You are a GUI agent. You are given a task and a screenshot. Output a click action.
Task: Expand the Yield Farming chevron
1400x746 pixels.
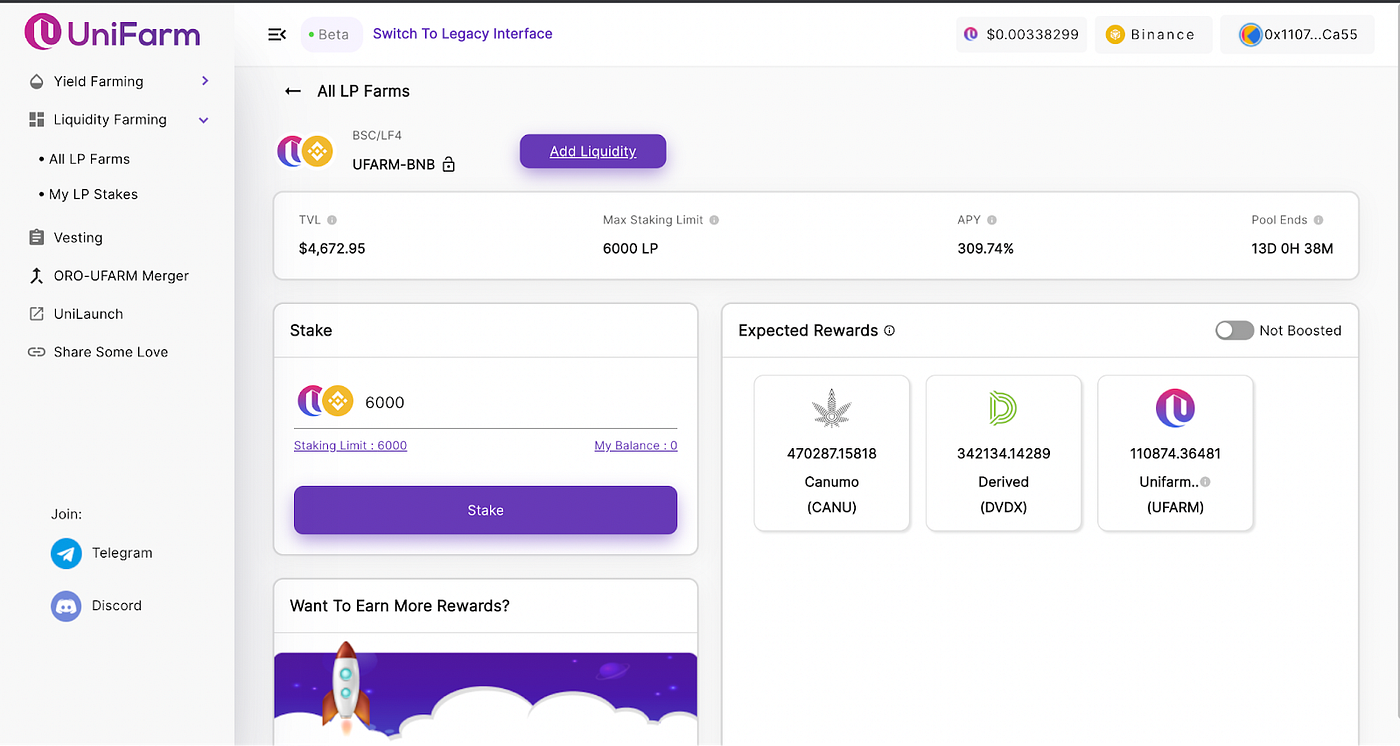coord(205,81)
